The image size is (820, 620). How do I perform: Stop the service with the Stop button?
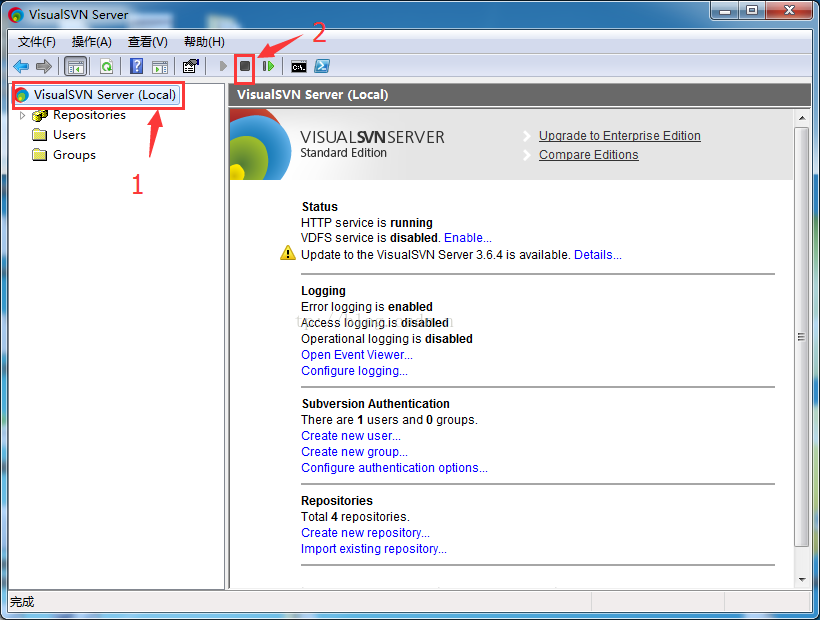point(245,66)
